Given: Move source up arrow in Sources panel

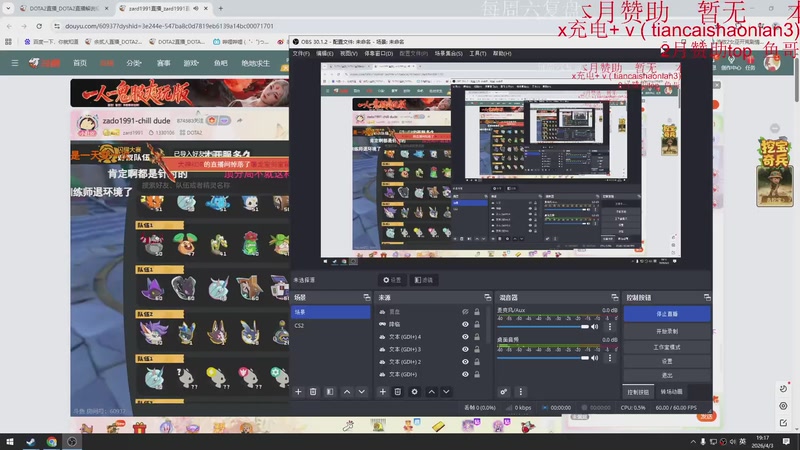Looking at the screenshot, I should pos(432,392).
